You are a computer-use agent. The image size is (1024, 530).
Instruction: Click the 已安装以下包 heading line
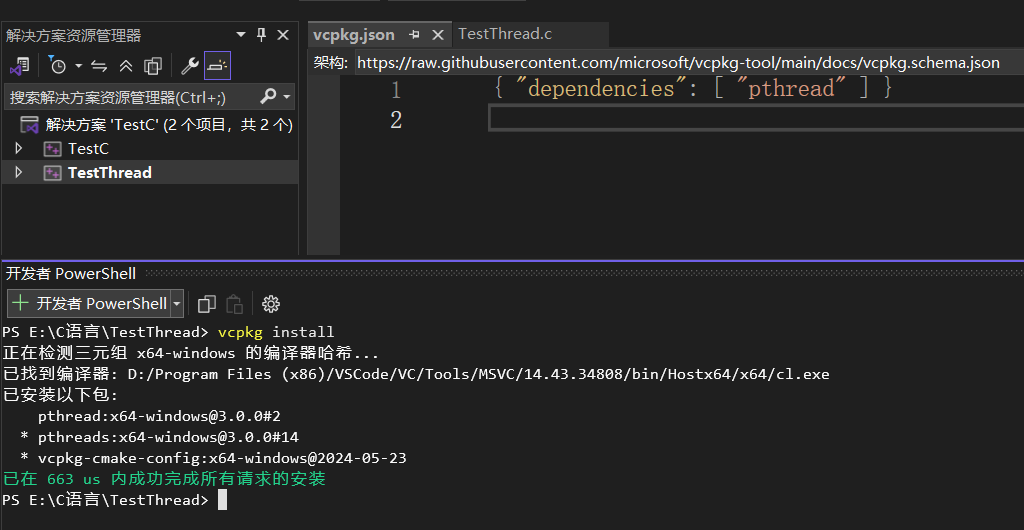tap(61, 396)
